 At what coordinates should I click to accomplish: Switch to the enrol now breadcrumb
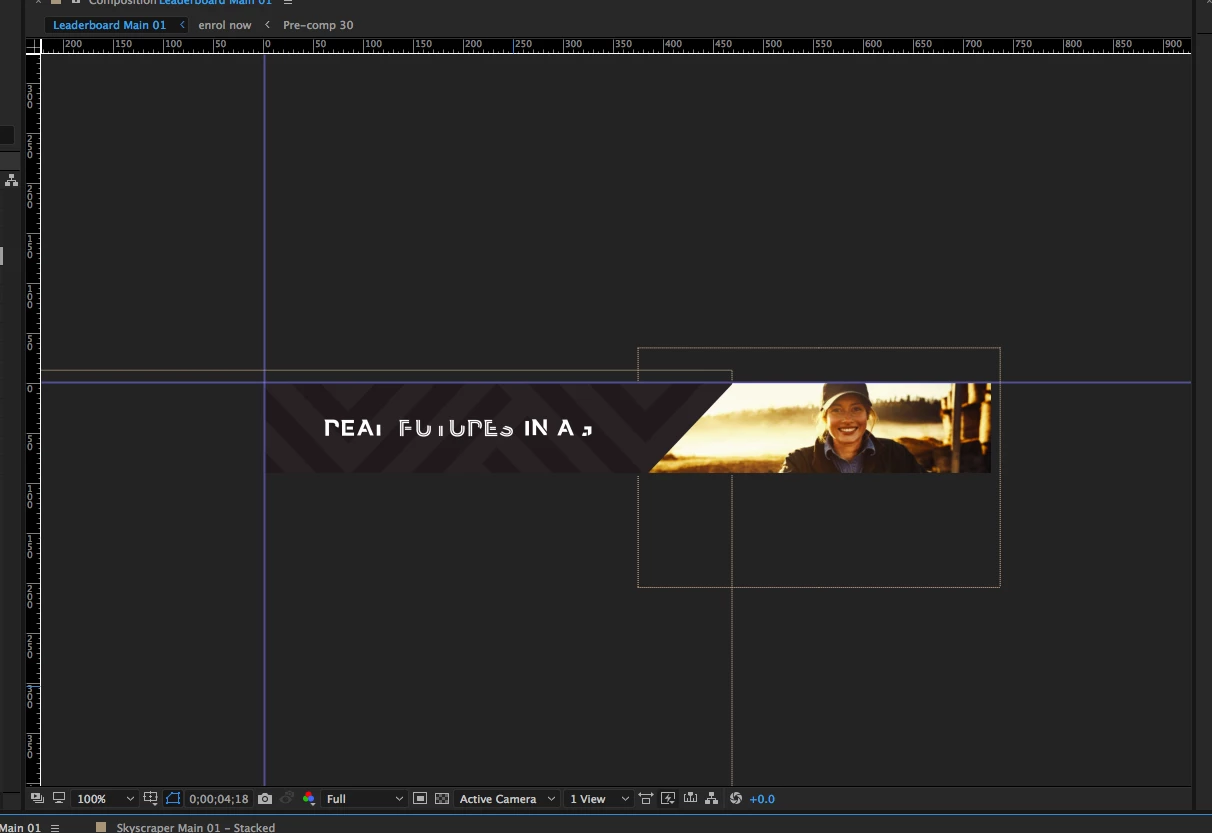[x=225, y=25]
